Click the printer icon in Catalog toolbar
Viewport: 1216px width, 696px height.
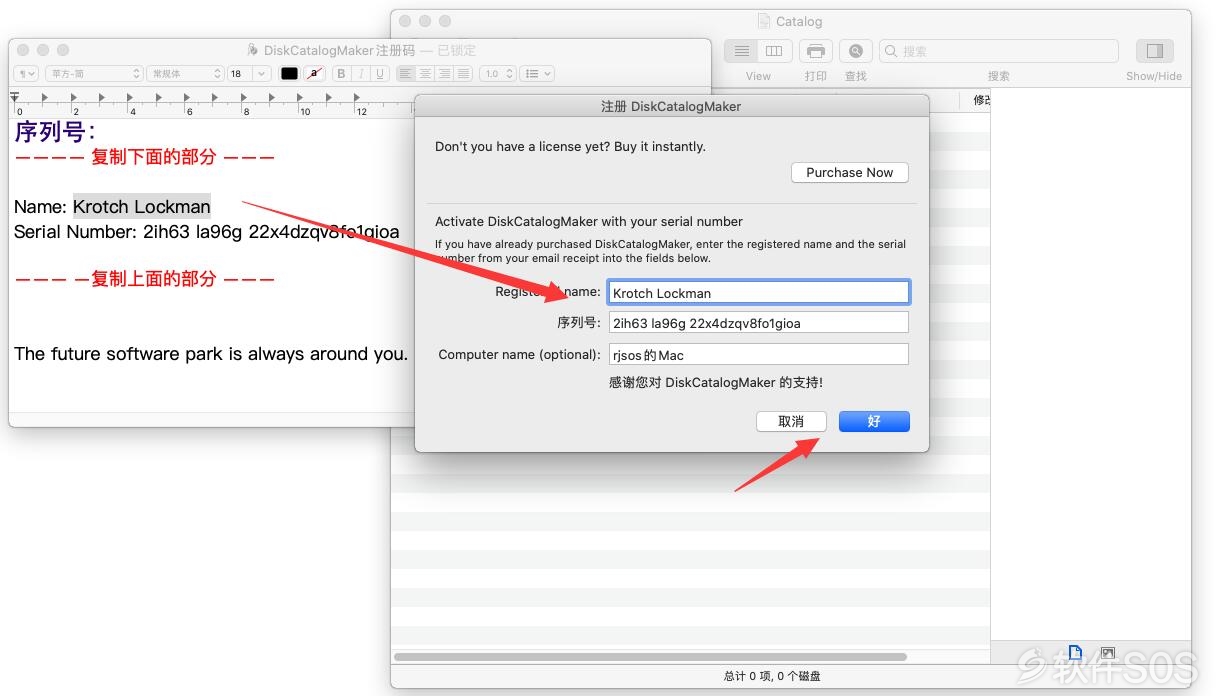pos(816,51)
